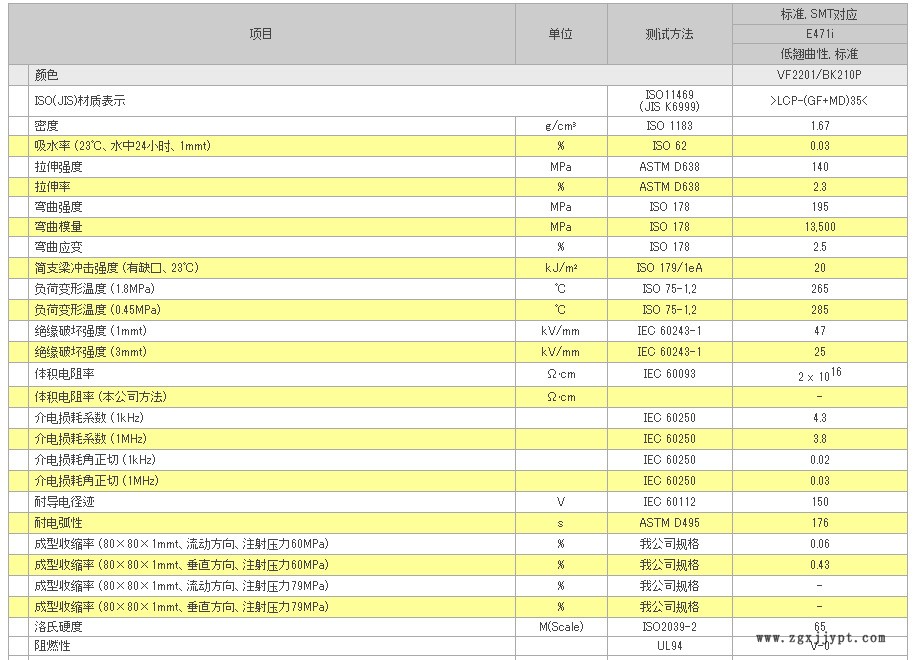This screenshot has height=660, width=913.
Task: Click the www.zgxjjypt.com watermark link
Action: pos(821,638)
